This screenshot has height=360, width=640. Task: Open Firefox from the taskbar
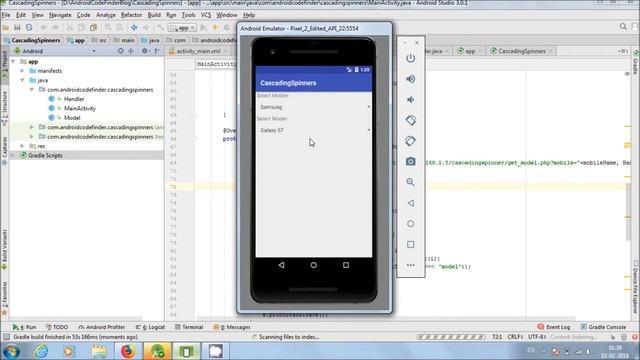(x=128, y=351)
